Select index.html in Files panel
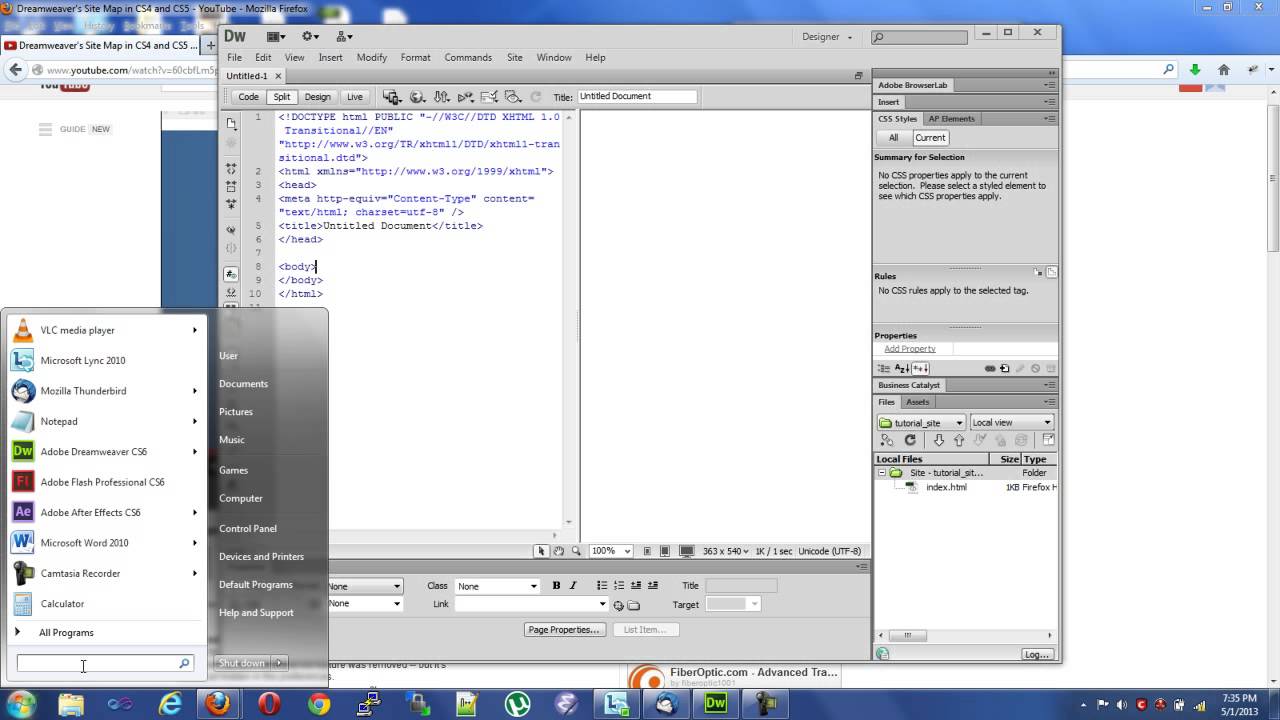The height and width of the screenshot is (720, 1280). click(946, 488)
